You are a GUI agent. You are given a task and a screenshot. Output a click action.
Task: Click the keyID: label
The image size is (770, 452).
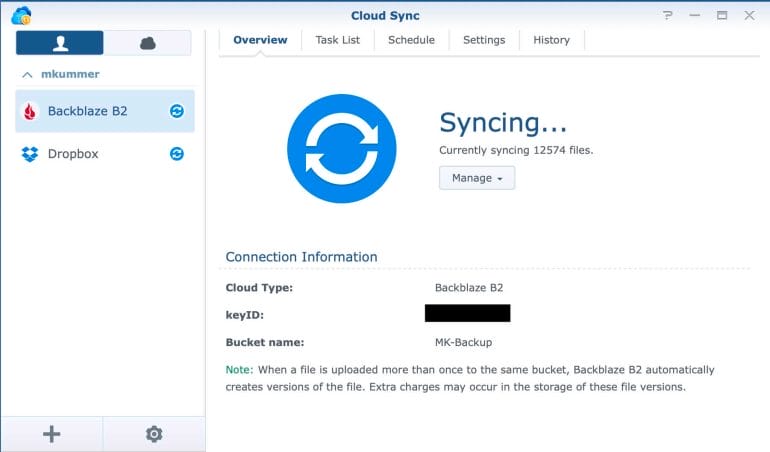click(245, 315)
